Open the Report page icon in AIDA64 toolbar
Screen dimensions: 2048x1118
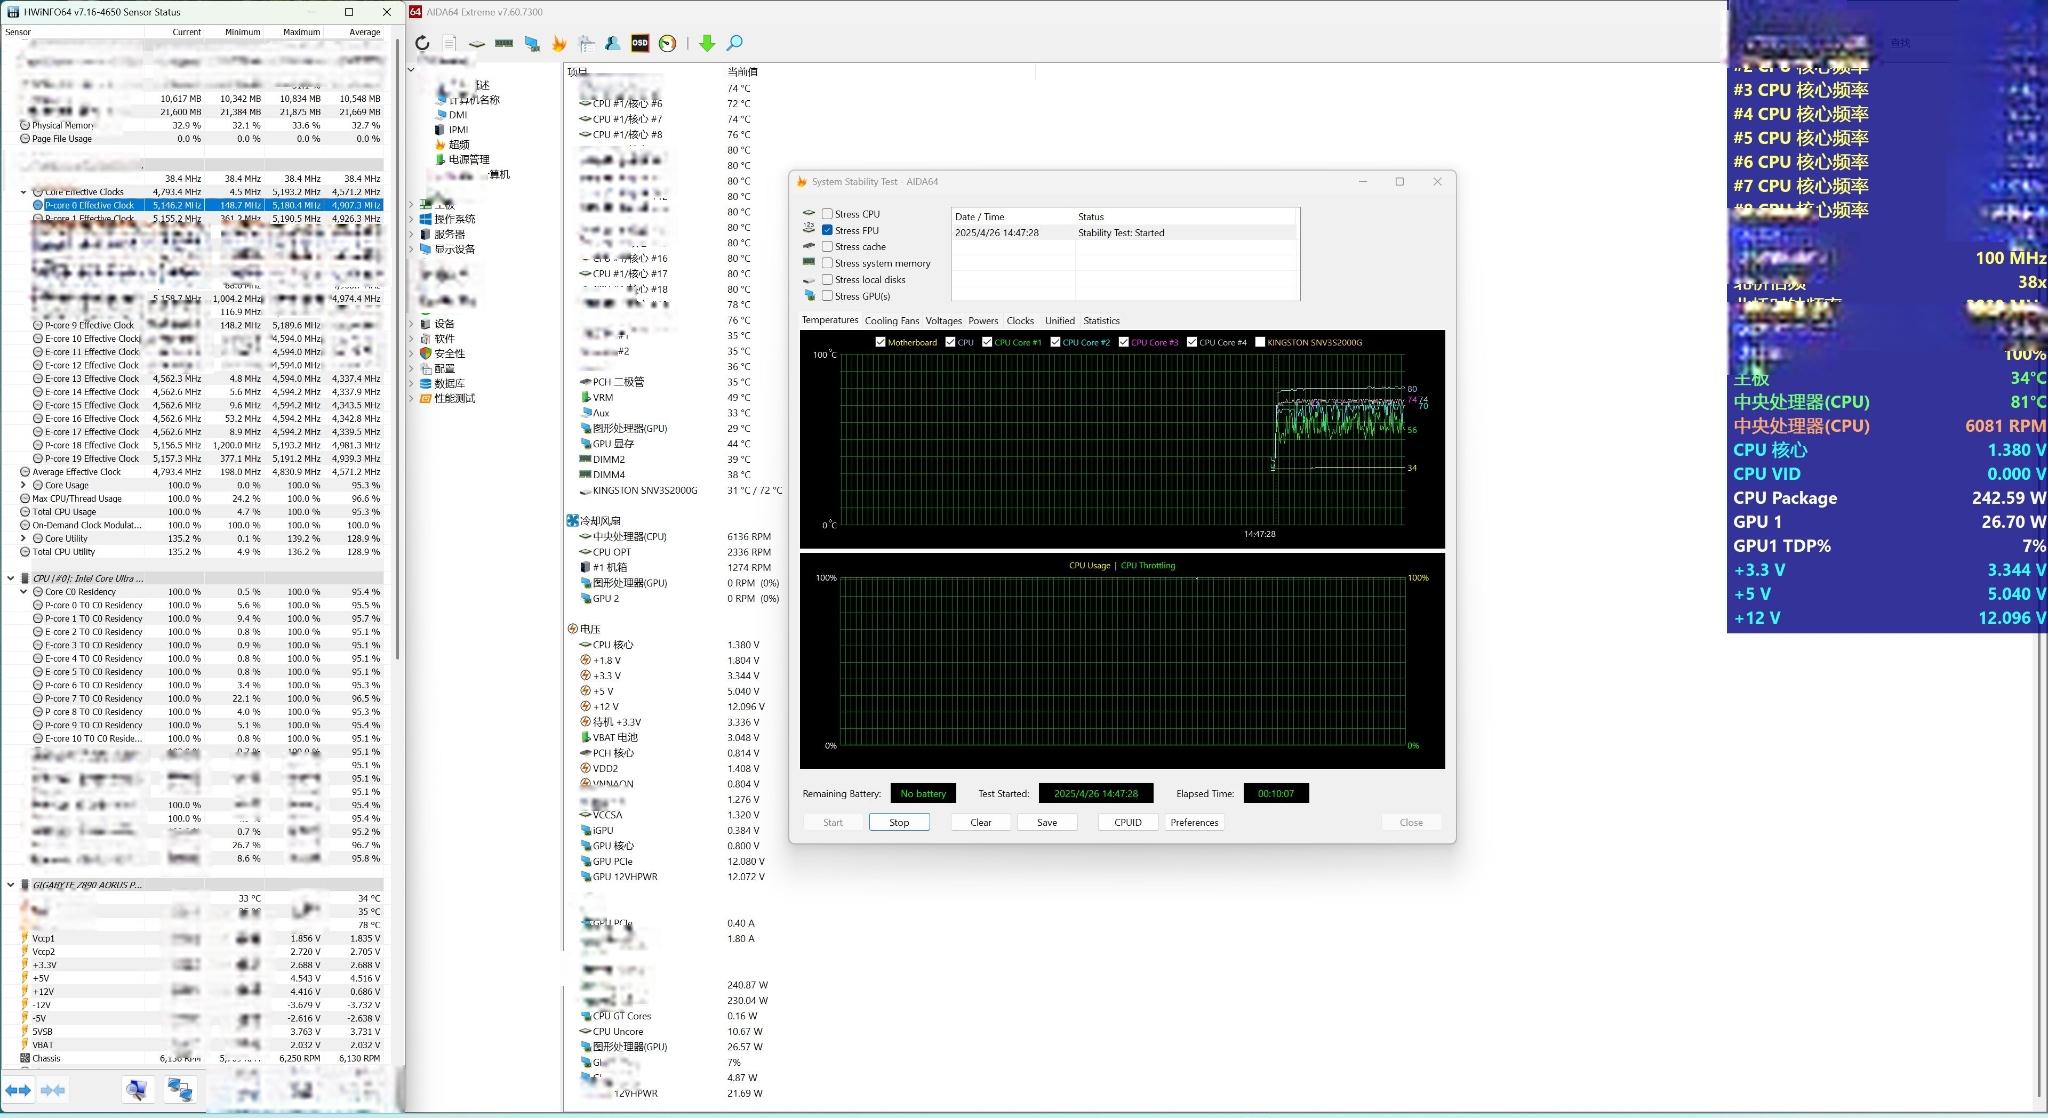tap(450, 43)
